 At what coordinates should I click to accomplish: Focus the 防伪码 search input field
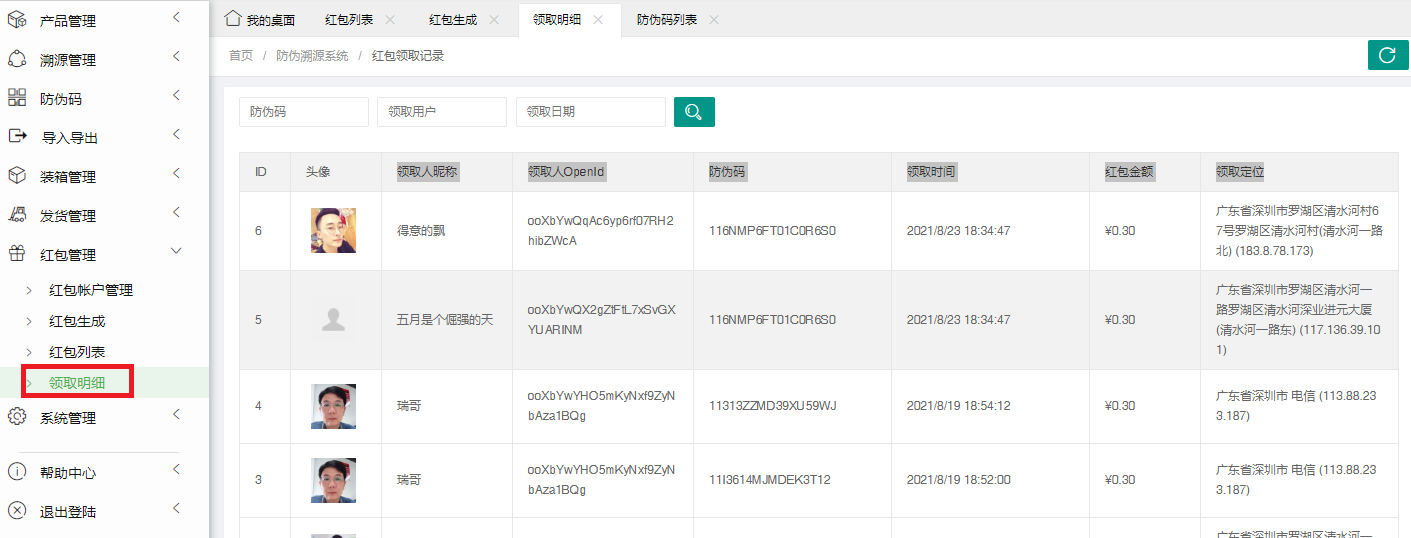304,112
